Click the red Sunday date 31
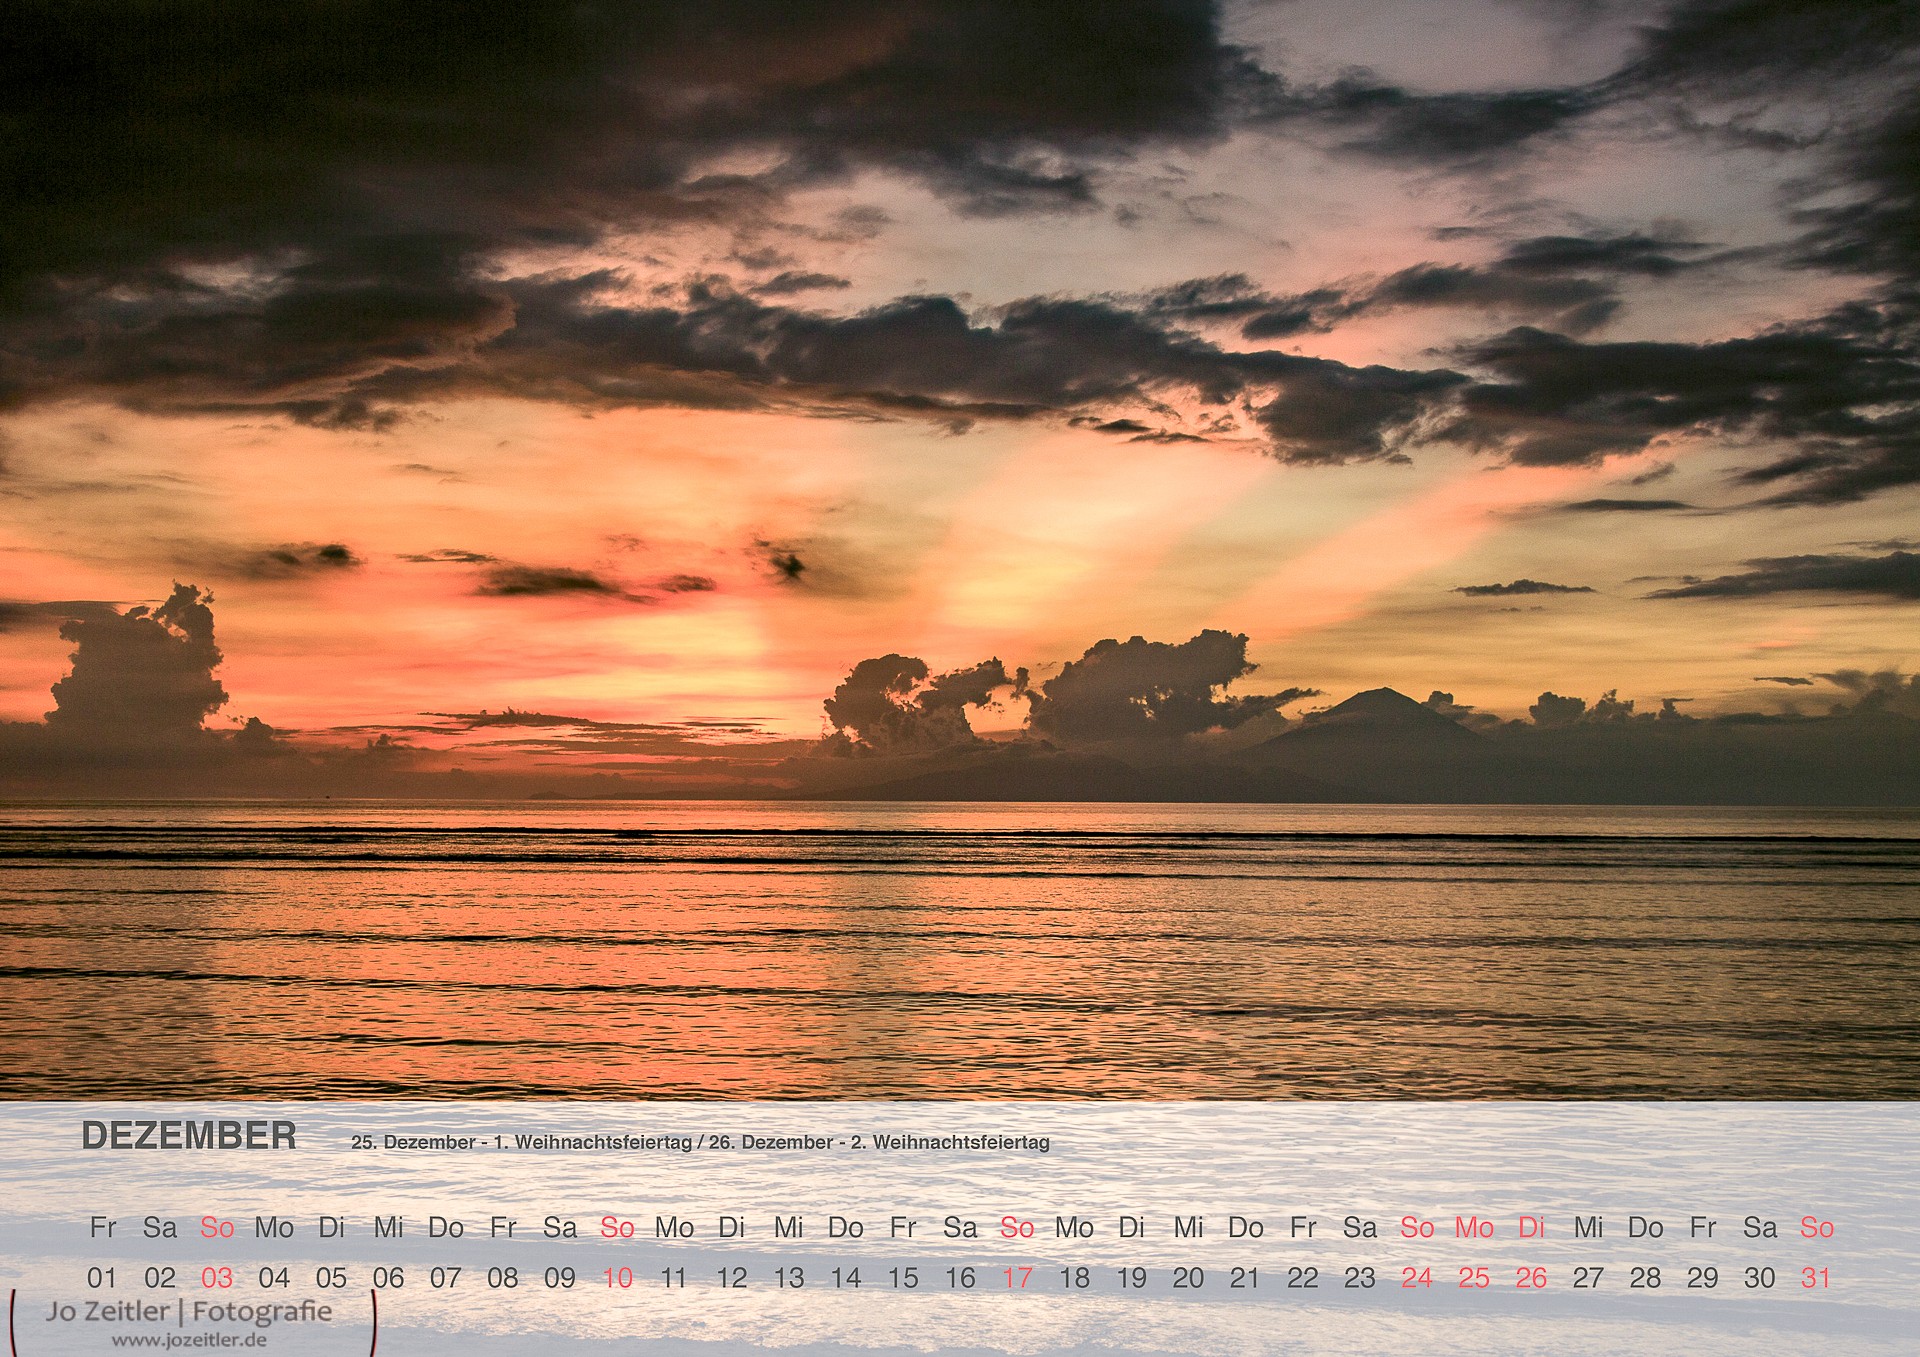The height and width of the screenshot is (1357, 1920). click(1816, 1278)
